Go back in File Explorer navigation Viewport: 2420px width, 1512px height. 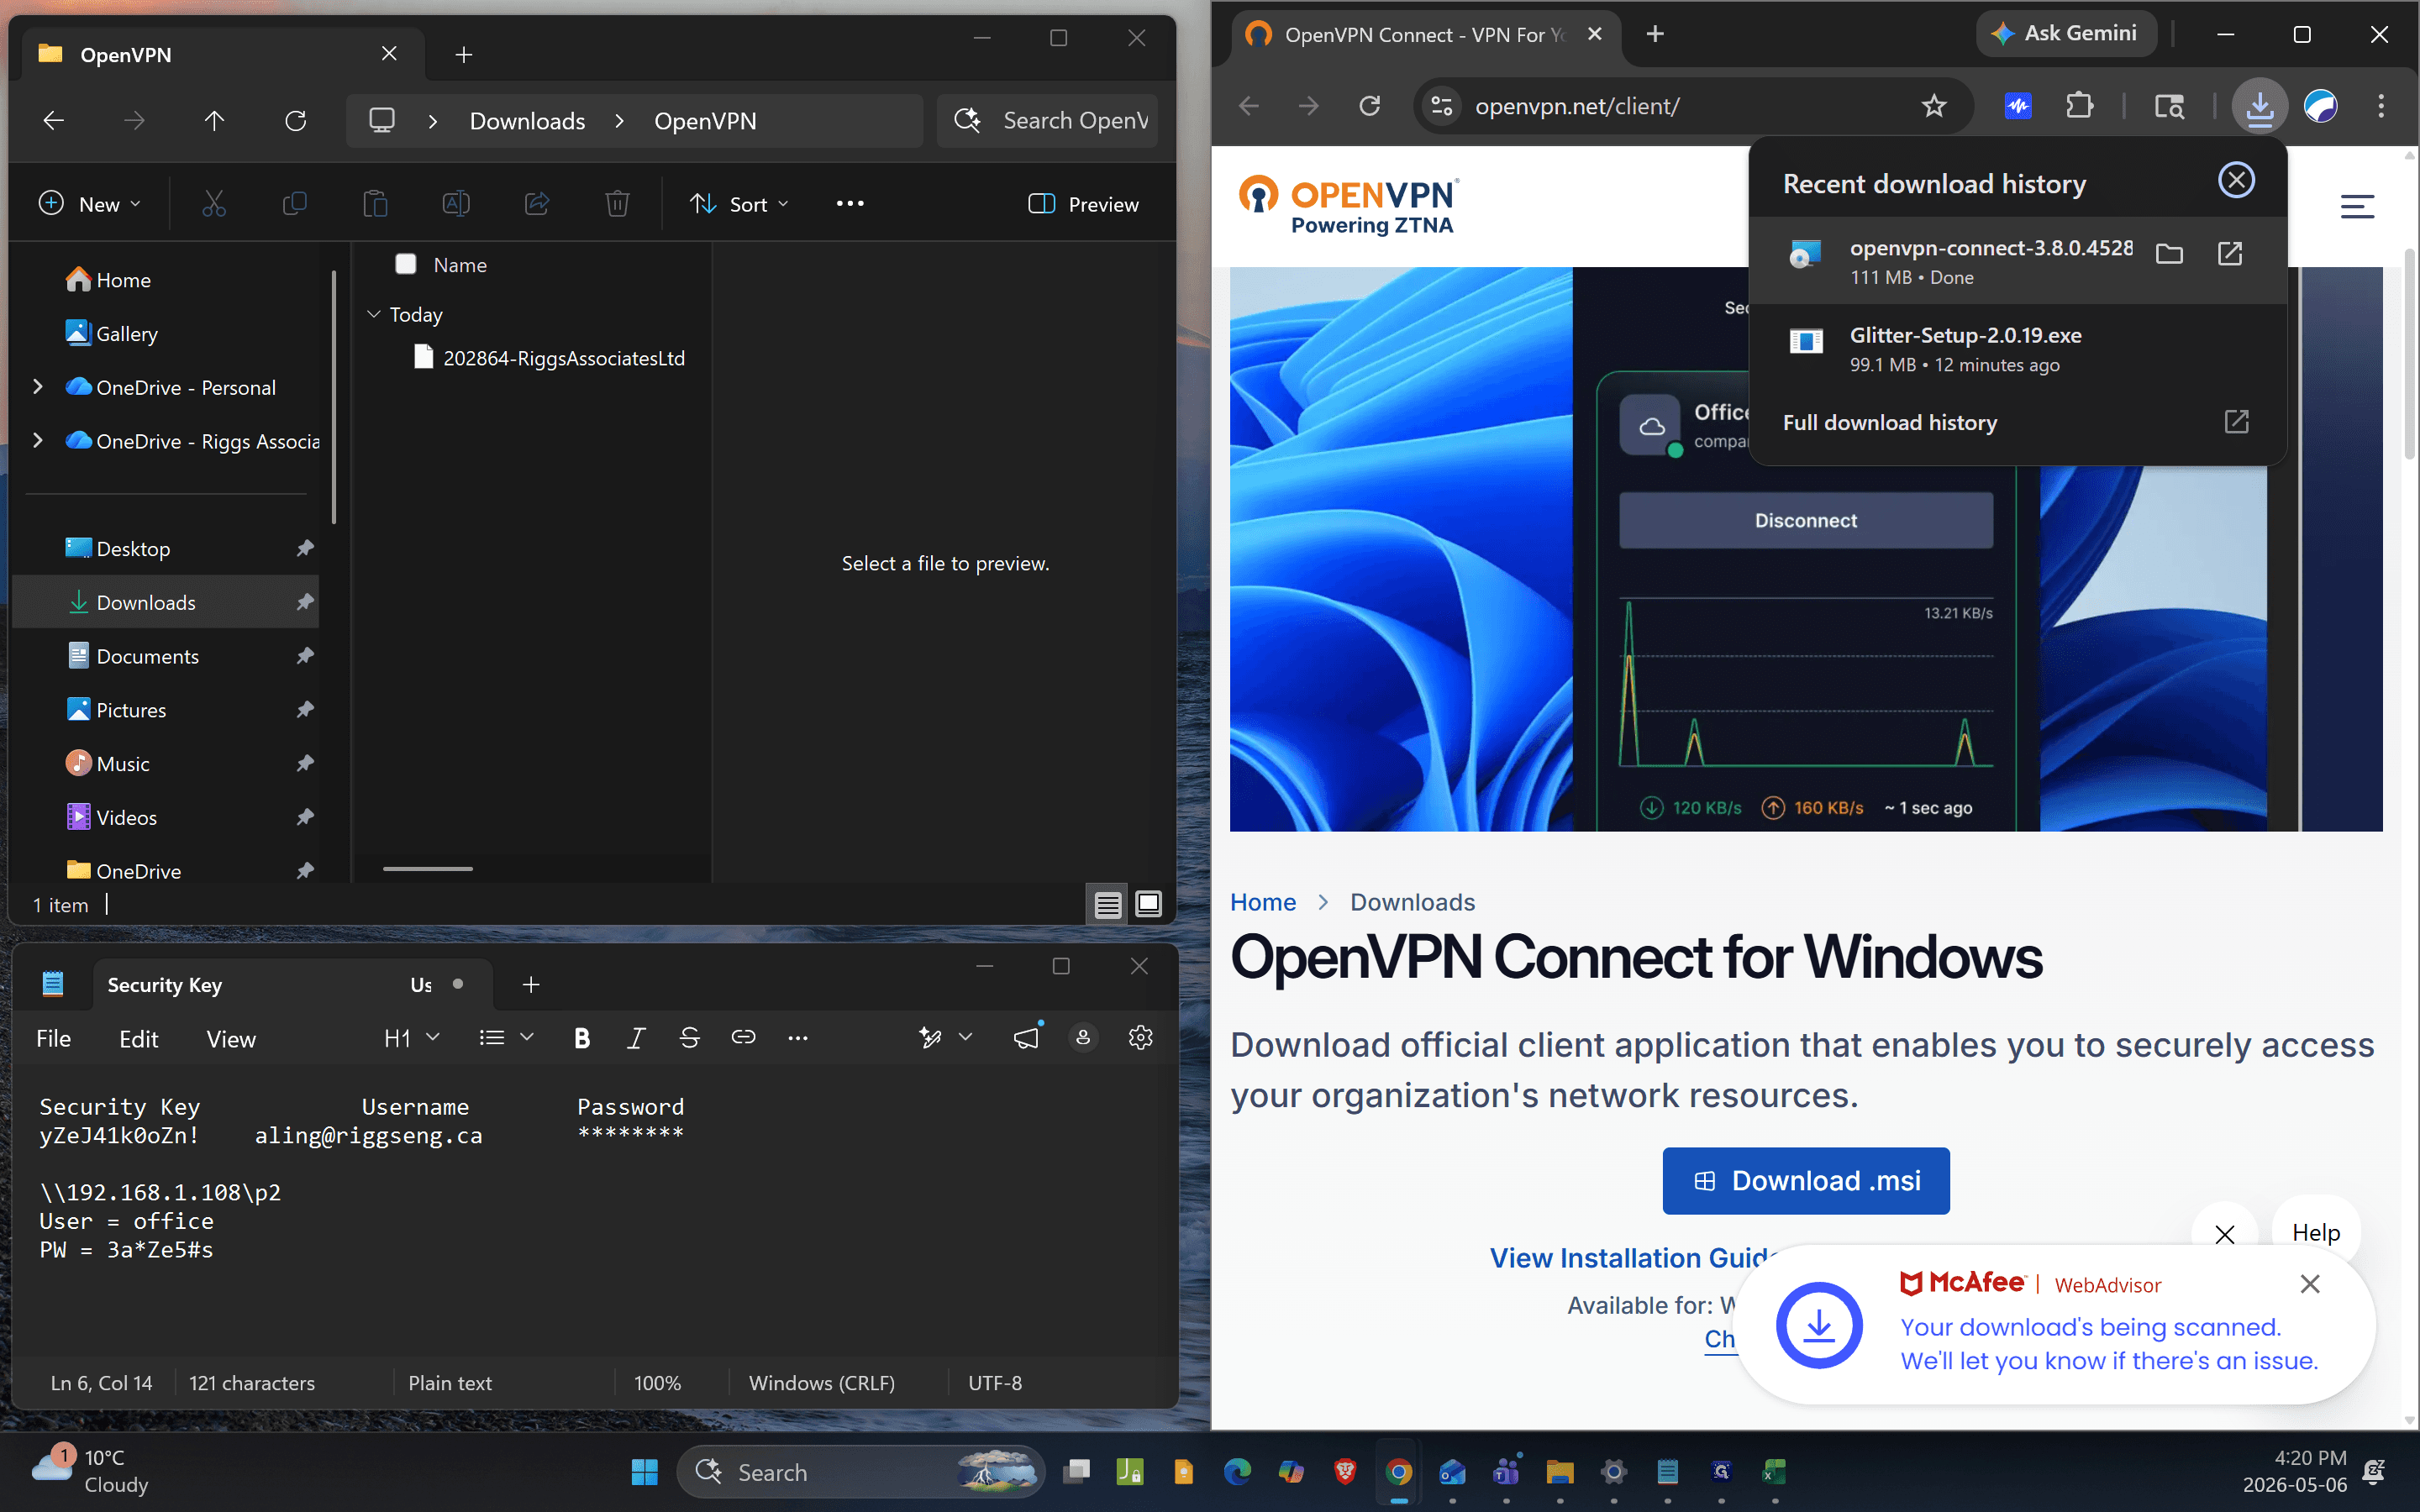pyautogui.click(x=54, y=121)
